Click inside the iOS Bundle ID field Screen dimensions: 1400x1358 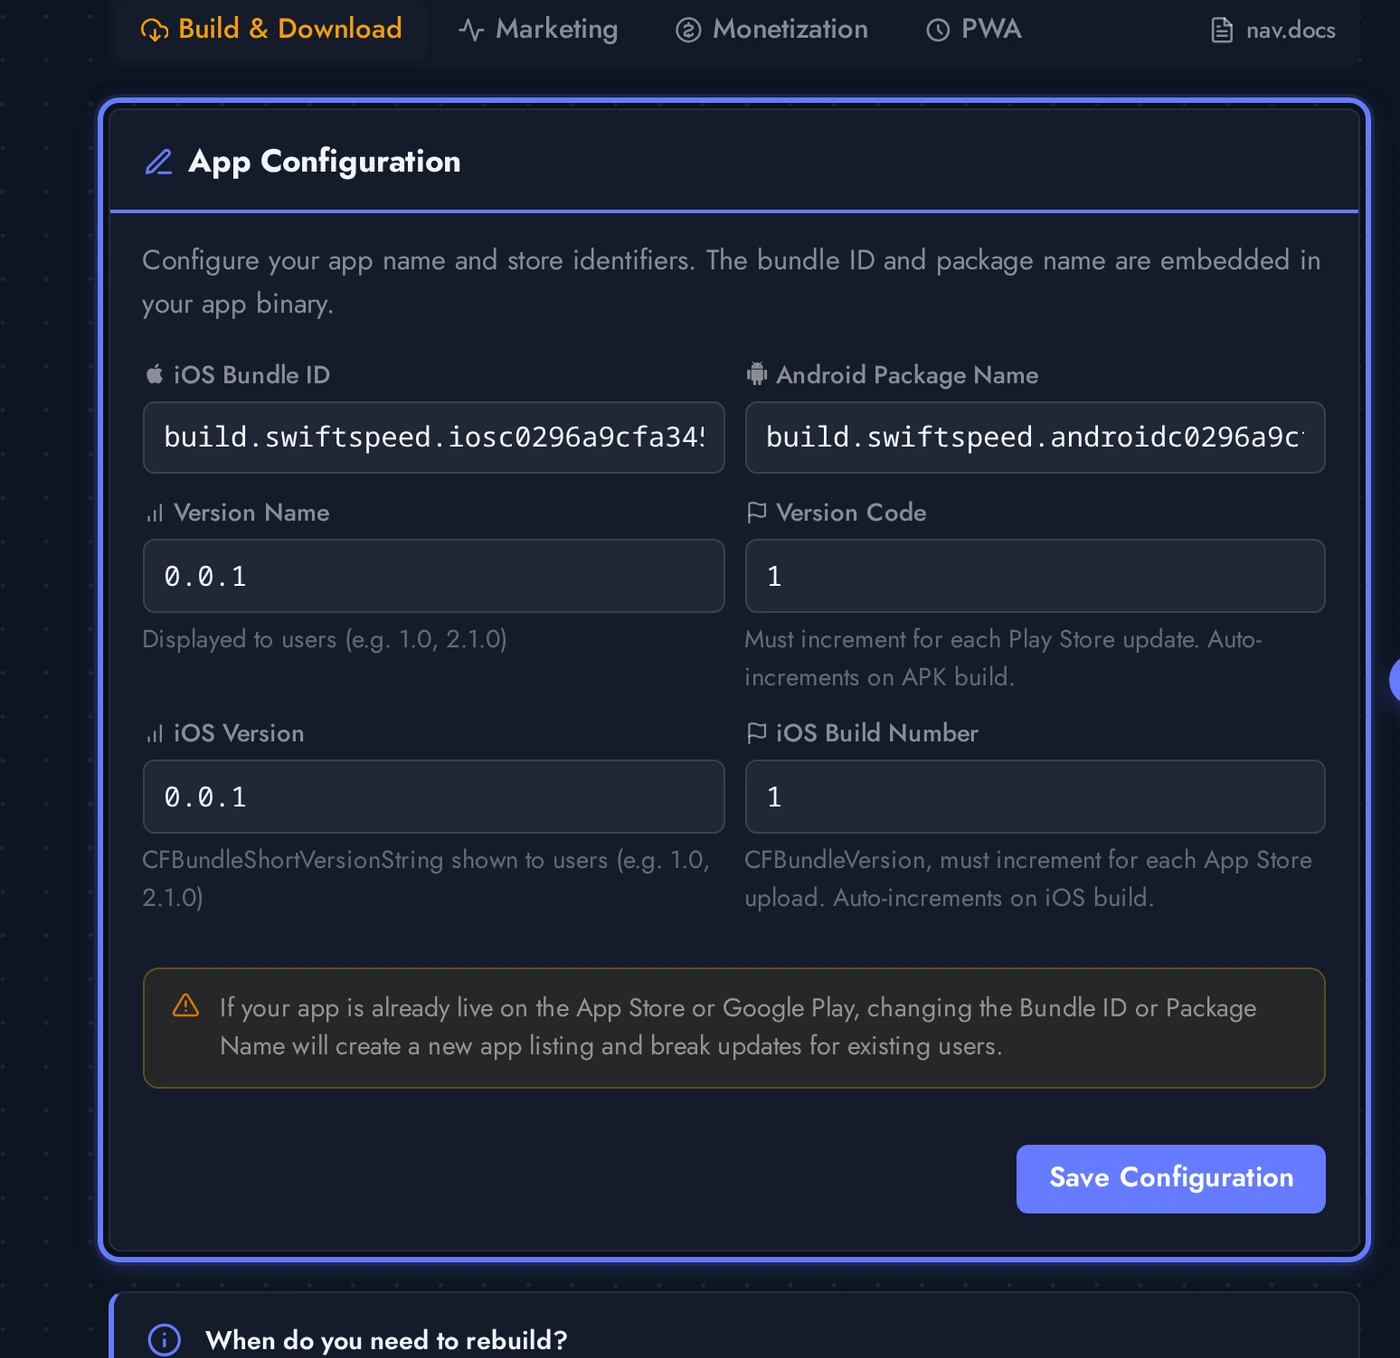(433, 437)
